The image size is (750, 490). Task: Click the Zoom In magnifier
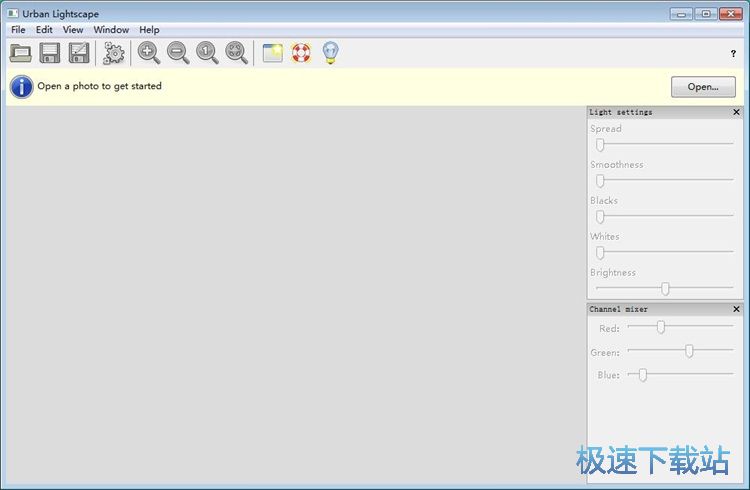point(148,53)
